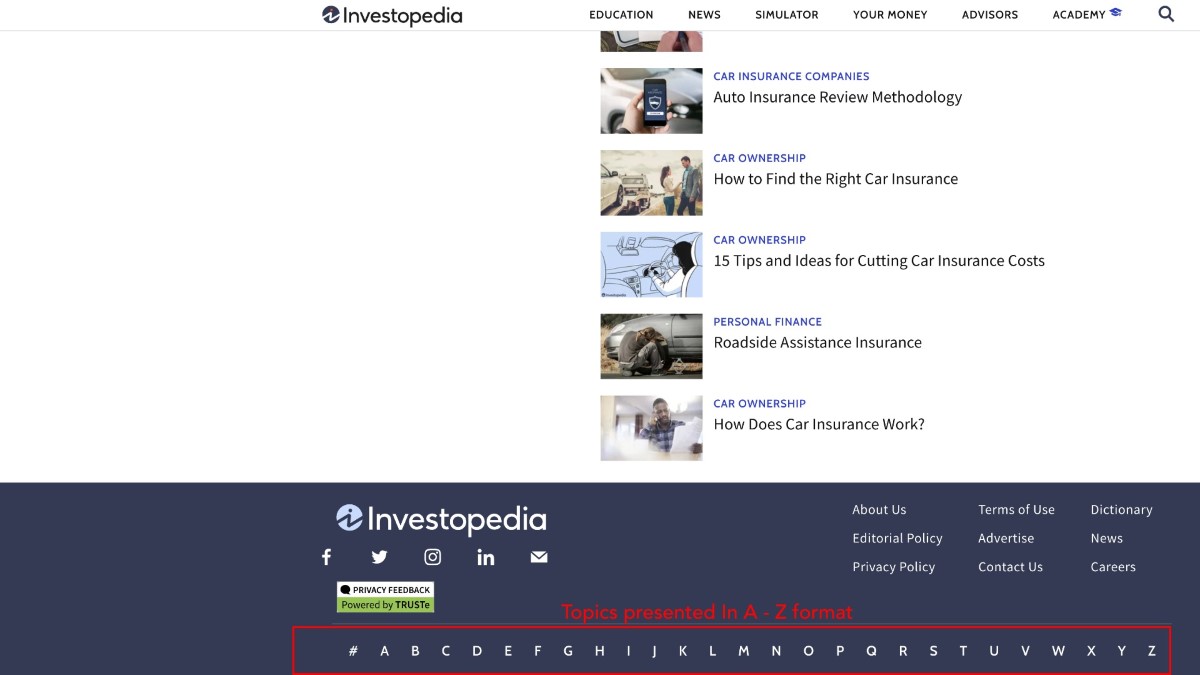Open Investopedia's Twitter icon
Image resolution: width=1200 pixels, height=675 pixels.
coord(379,557)
